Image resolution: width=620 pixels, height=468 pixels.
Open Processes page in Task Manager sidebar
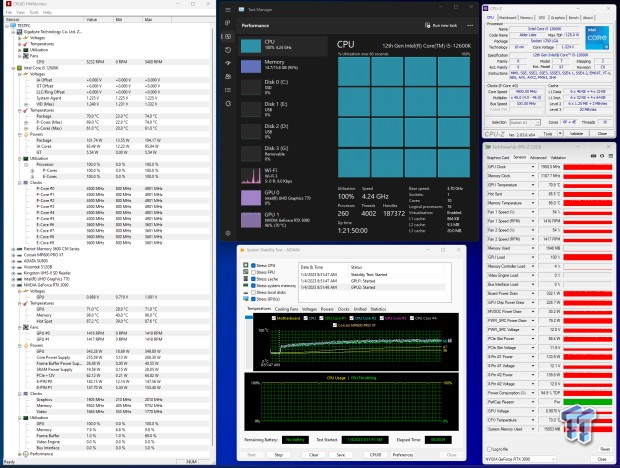228,23
